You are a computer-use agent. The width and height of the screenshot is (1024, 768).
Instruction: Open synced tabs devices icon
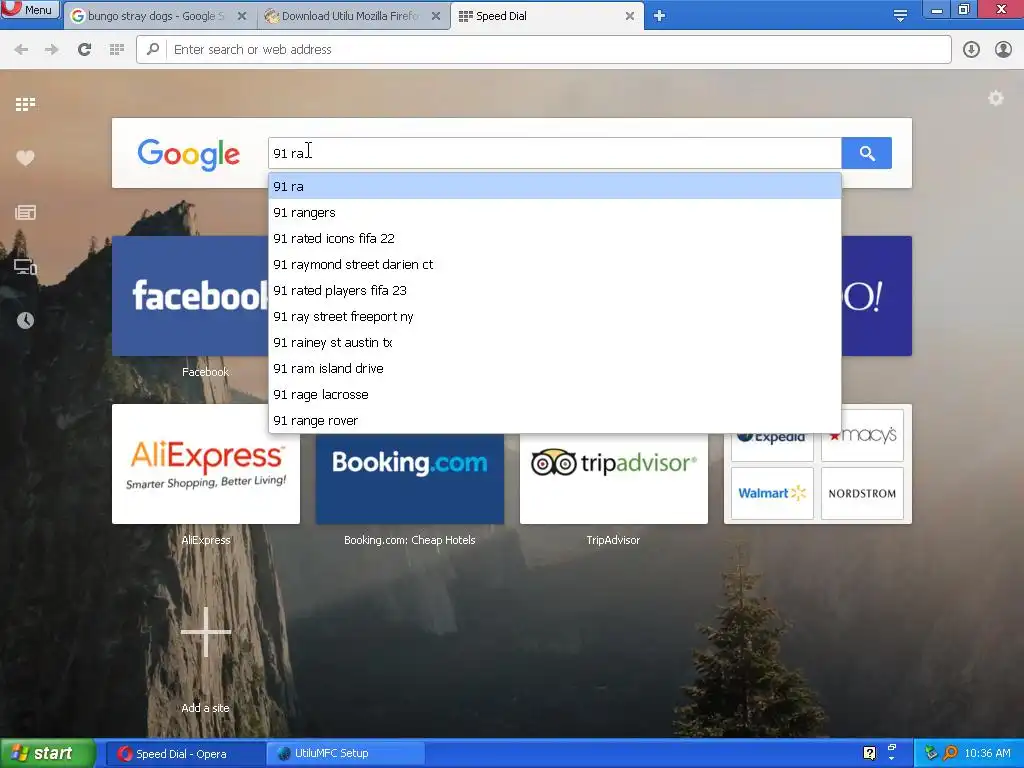25,266
